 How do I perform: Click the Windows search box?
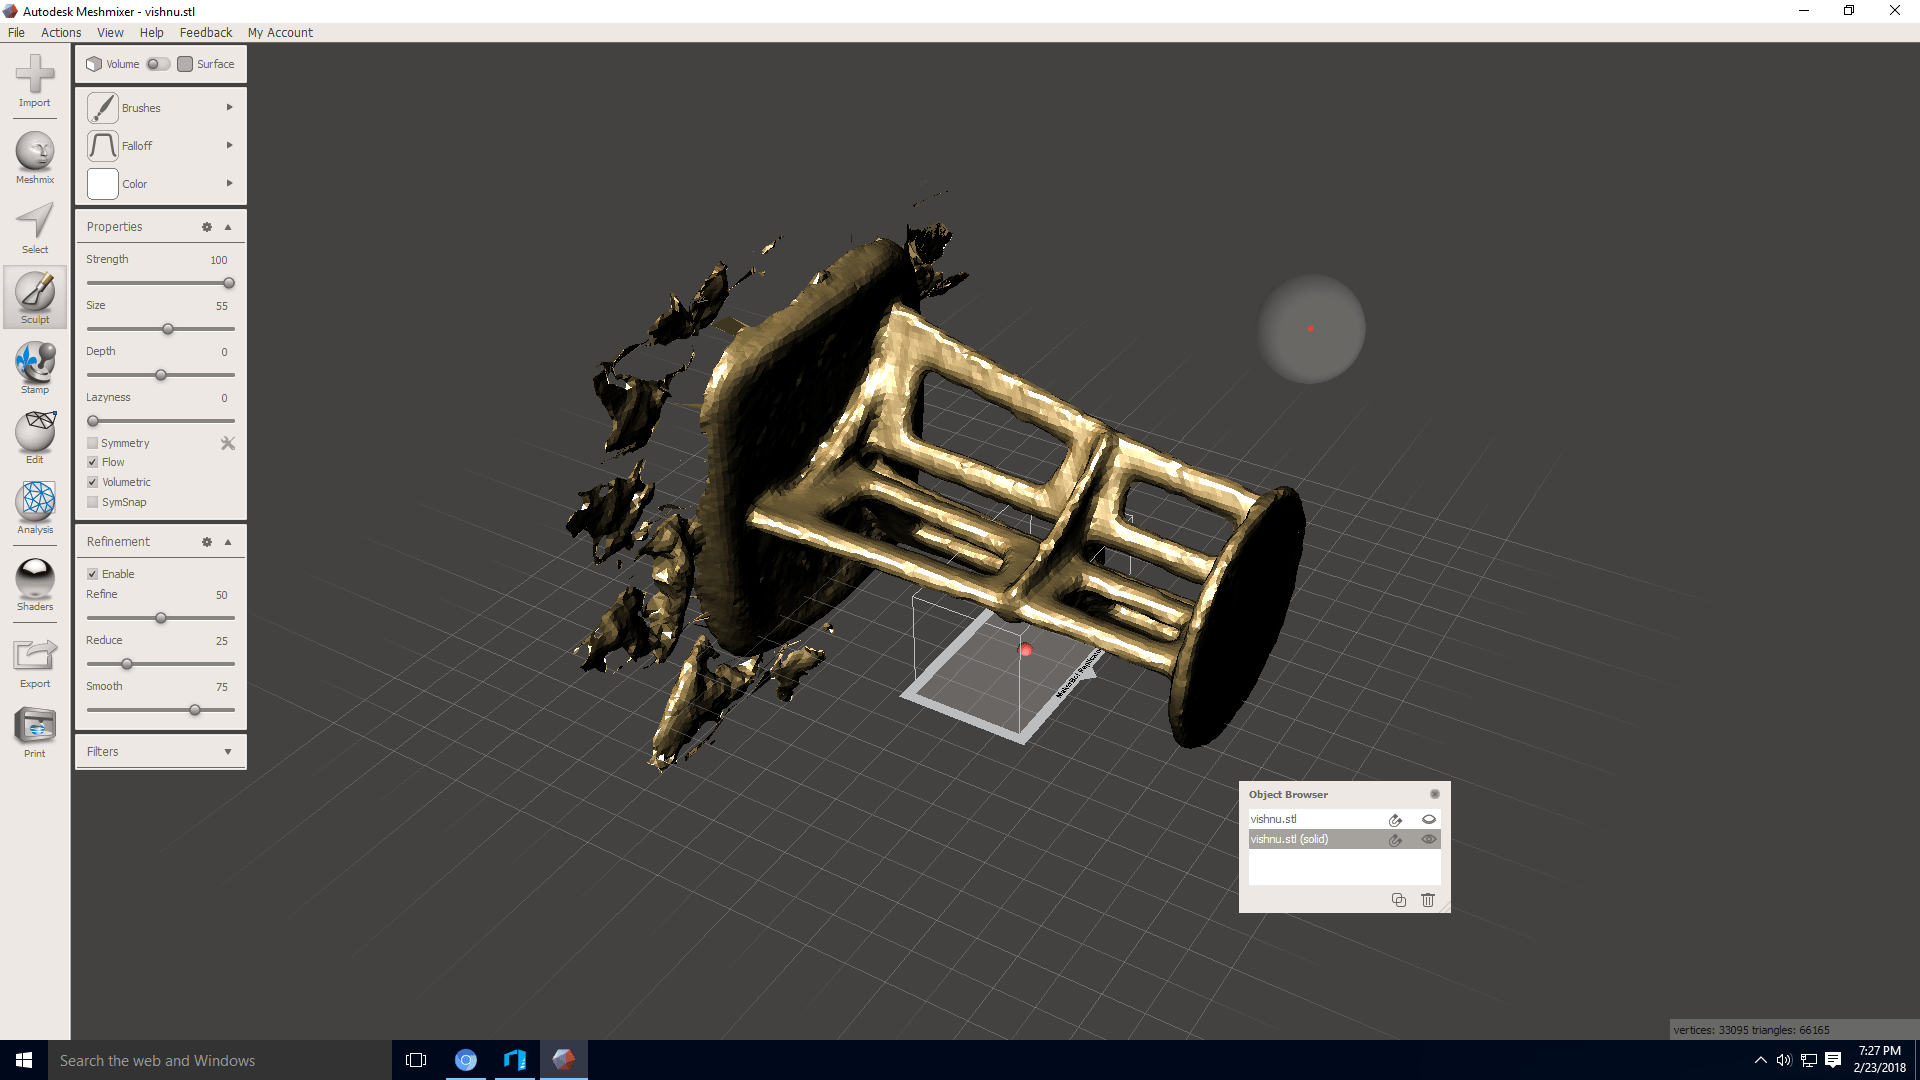220,1060
